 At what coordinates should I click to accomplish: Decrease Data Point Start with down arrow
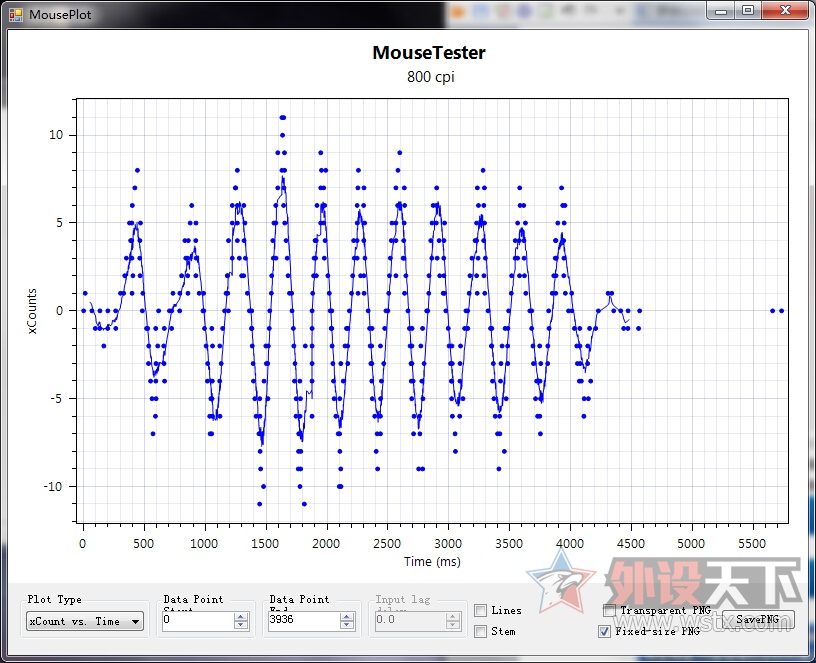(x=241, y=625)
